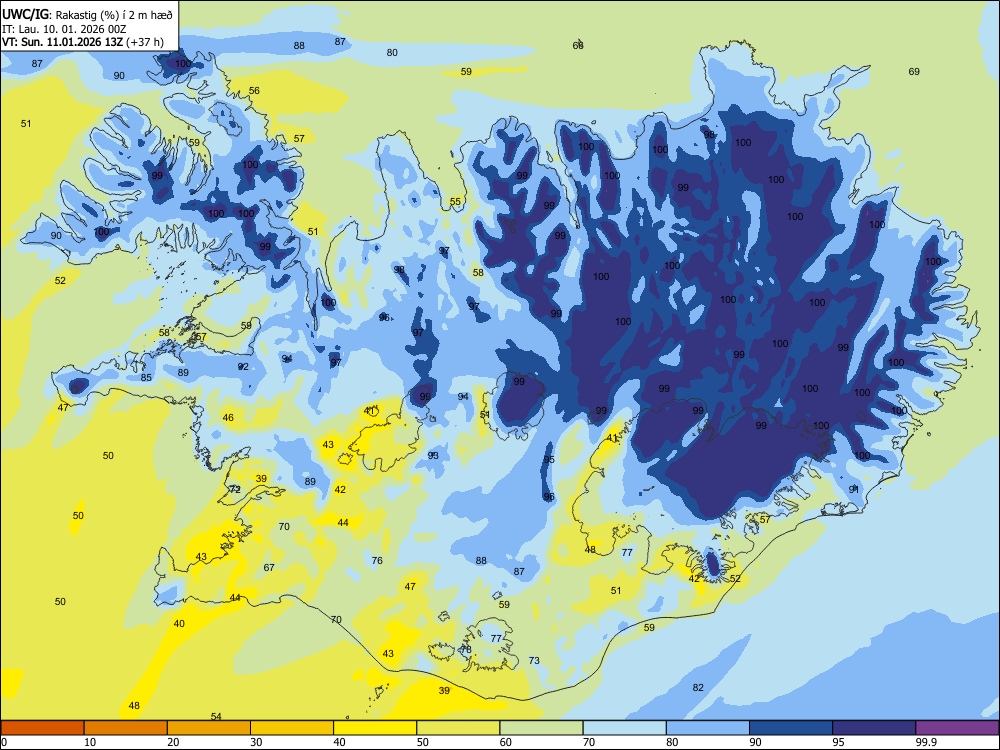Click the pale yellow 50–60 legend swatch
This screenshot has width=1000, height=750.
459,728
